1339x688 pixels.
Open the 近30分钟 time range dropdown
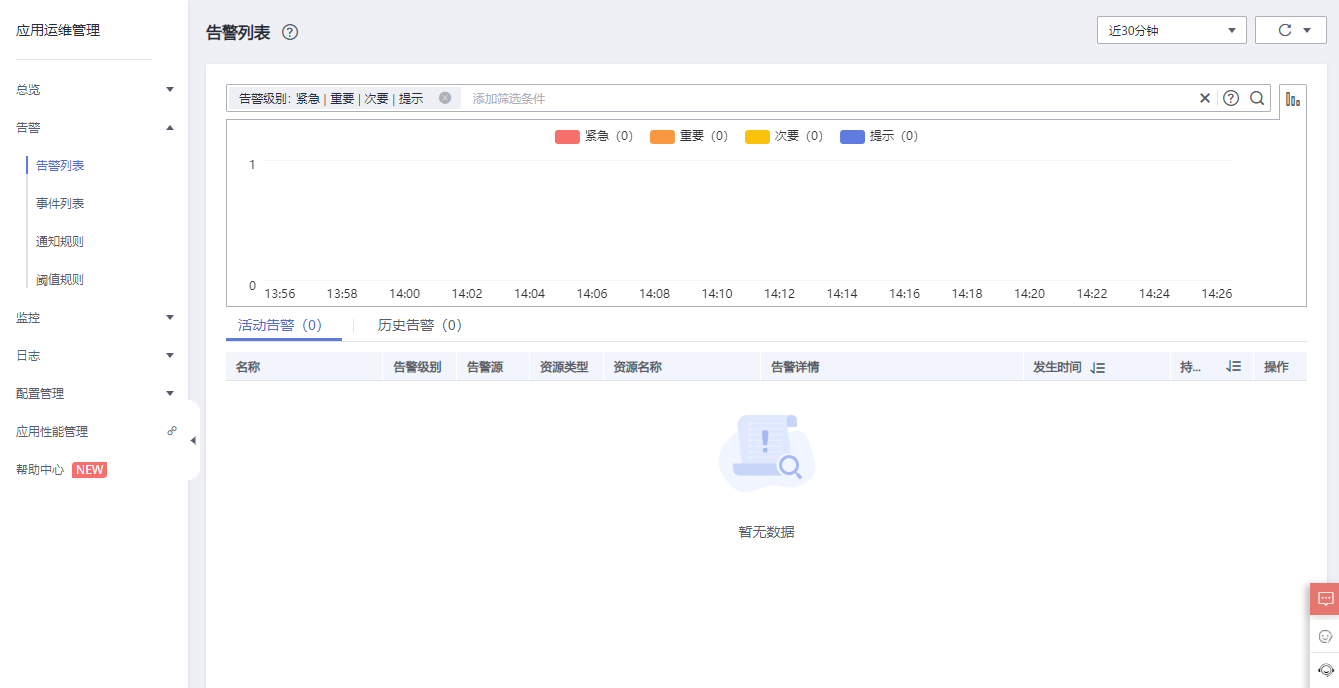pos(1171,30)
